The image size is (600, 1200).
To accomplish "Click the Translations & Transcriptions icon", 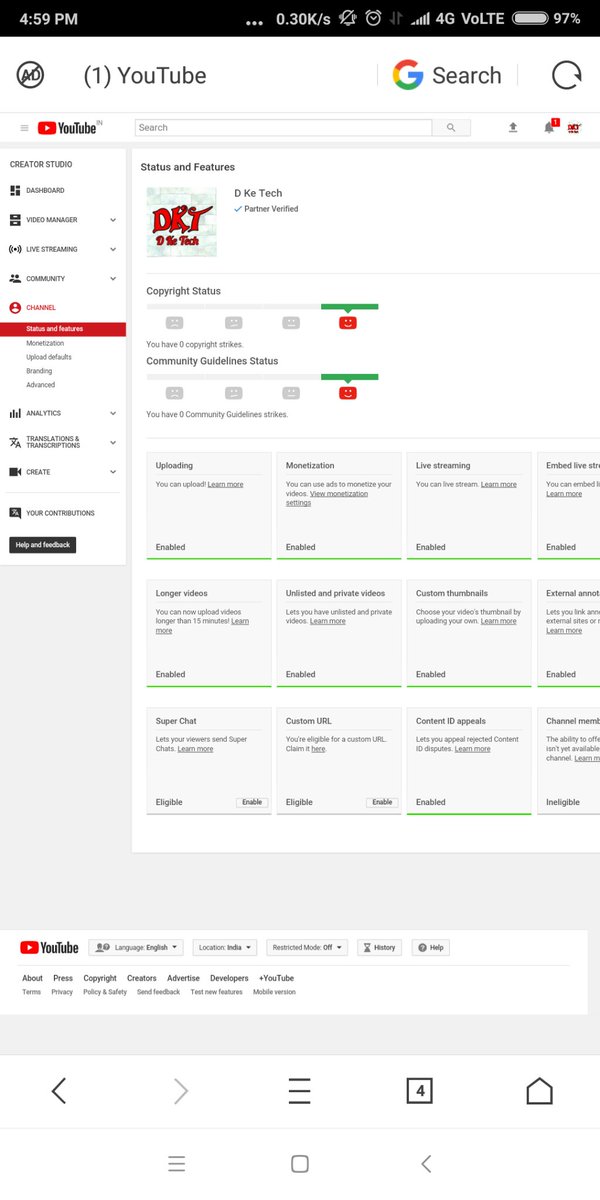I will (x=15, y=442).
